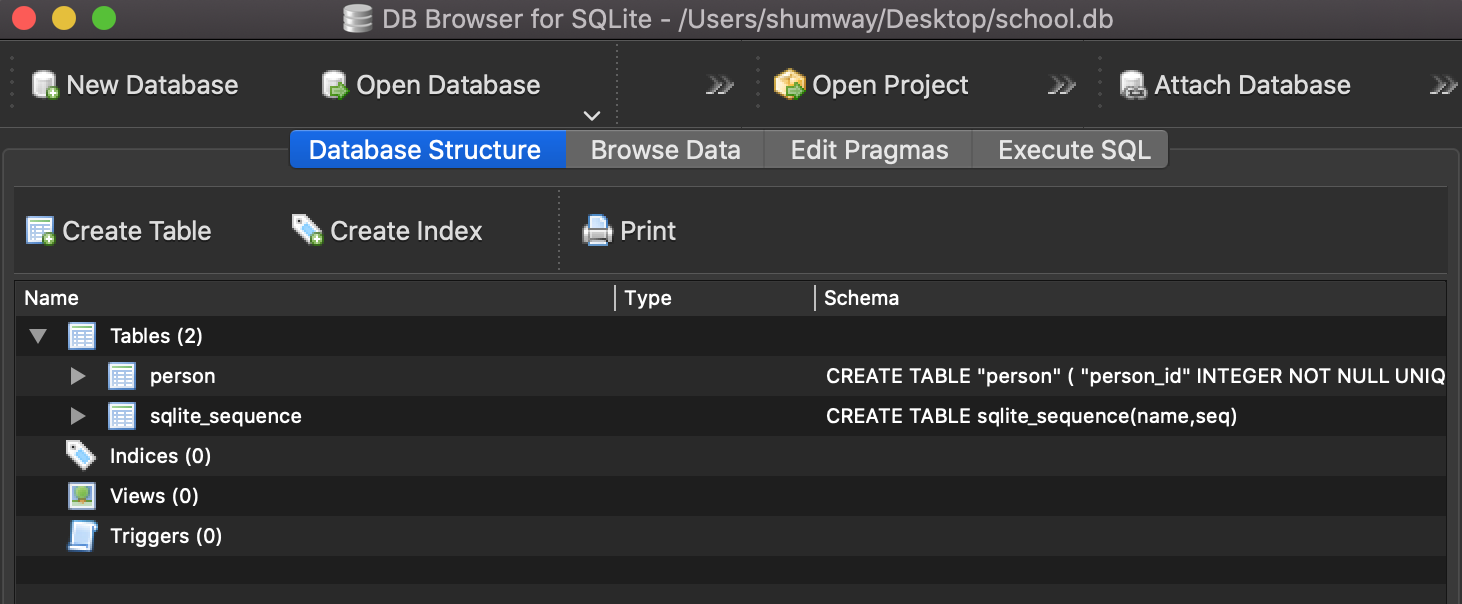Switch to the Database Structure tab
This screenshot has height=604, width=1462.
428,150
